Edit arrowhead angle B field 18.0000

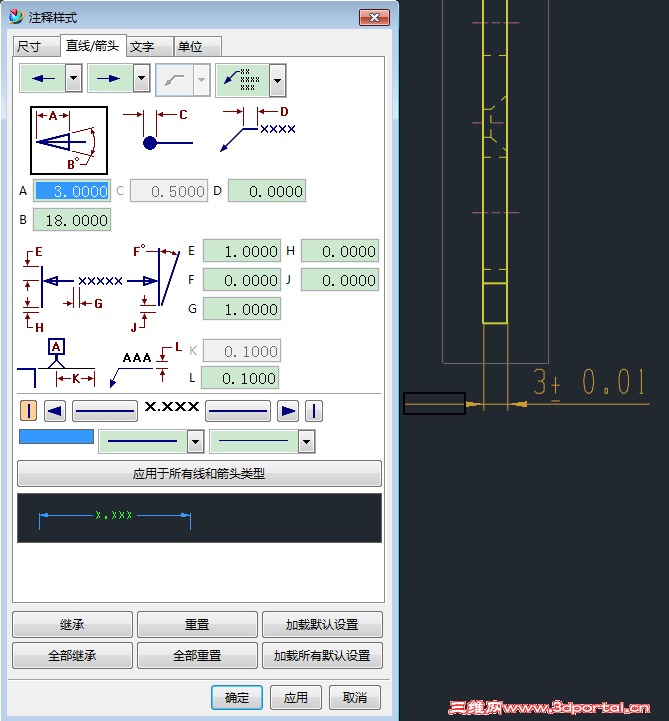coord(72,220)
